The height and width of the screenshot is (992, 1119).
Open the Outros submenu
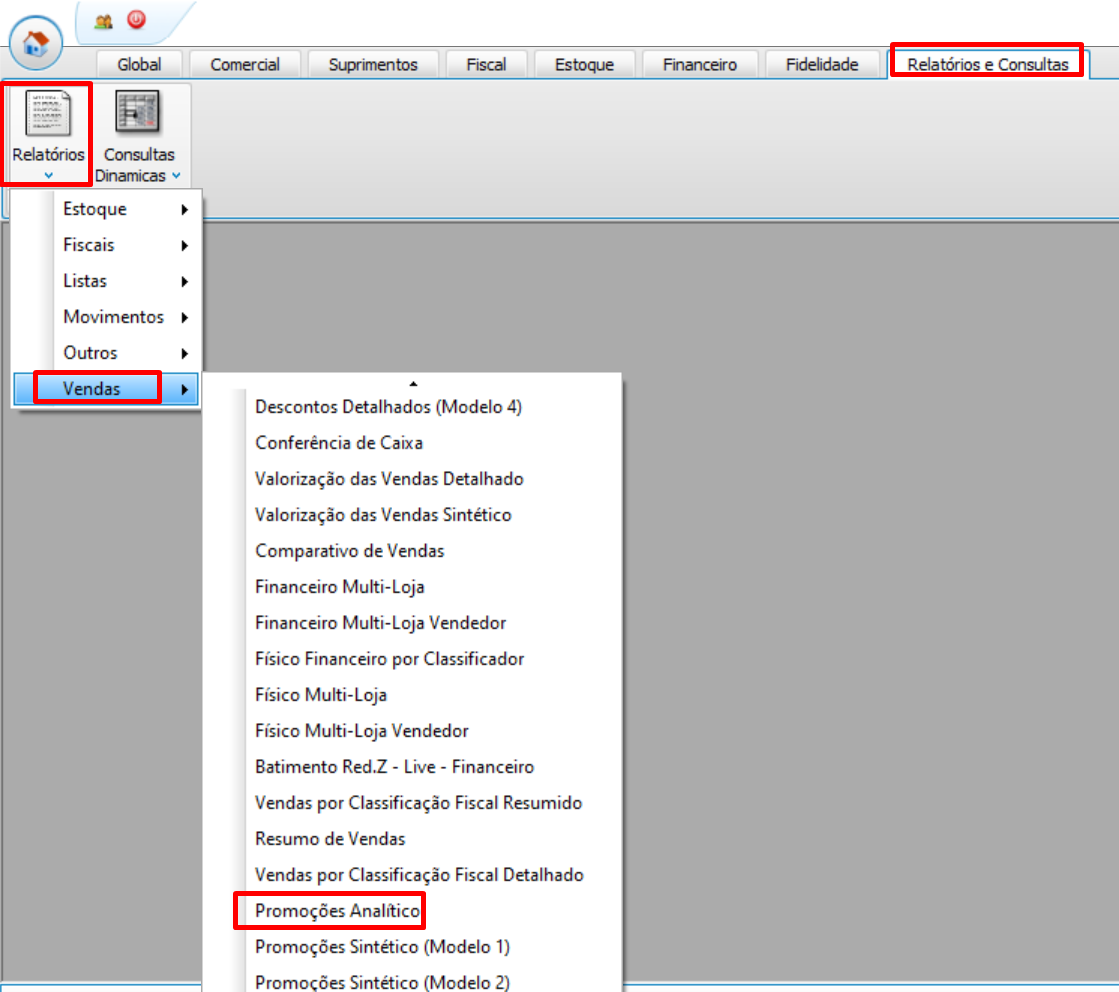click(107, 353)
